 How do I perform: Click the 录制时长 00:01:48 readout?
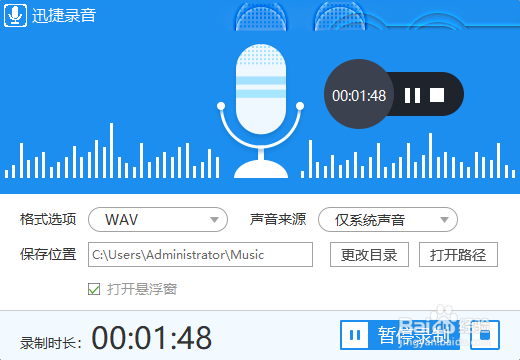(x=116, y=338)
